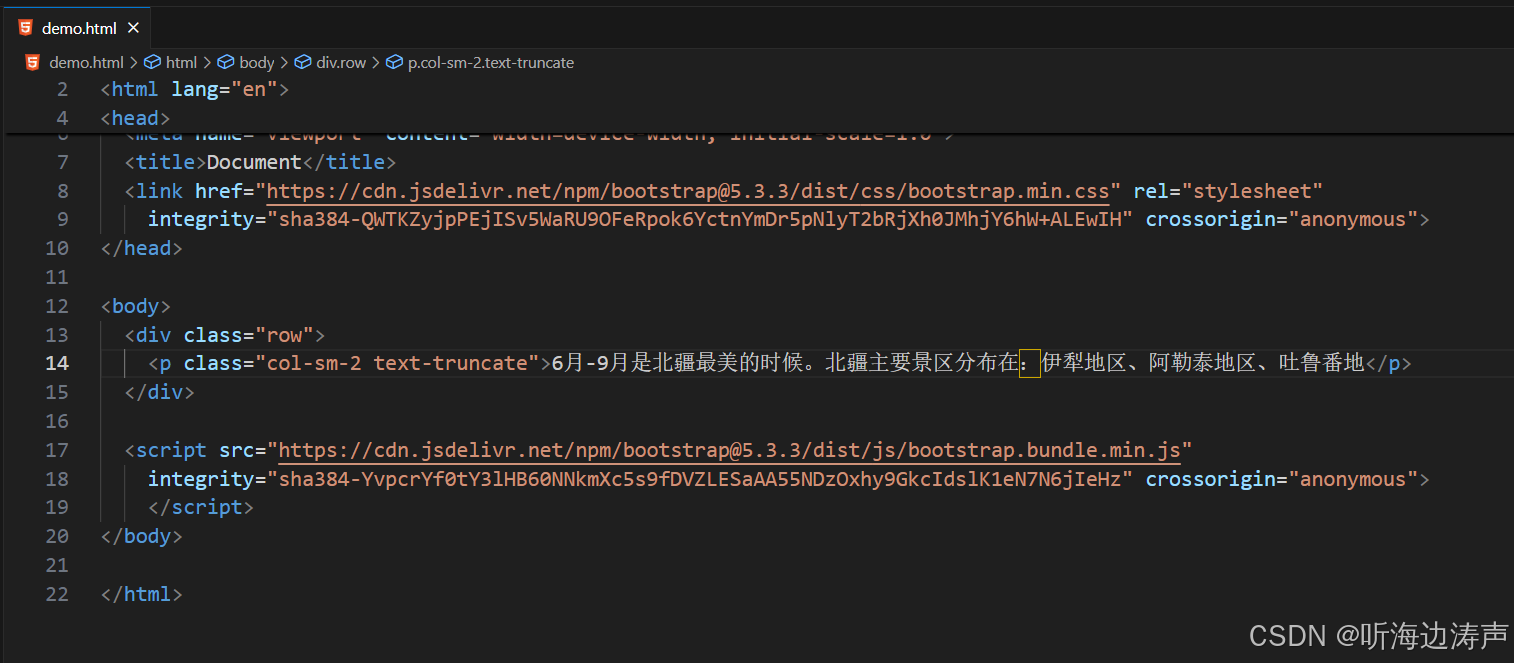Click line number 14 in the gutter
This screenshot has width=1514, height=663.
57,362
